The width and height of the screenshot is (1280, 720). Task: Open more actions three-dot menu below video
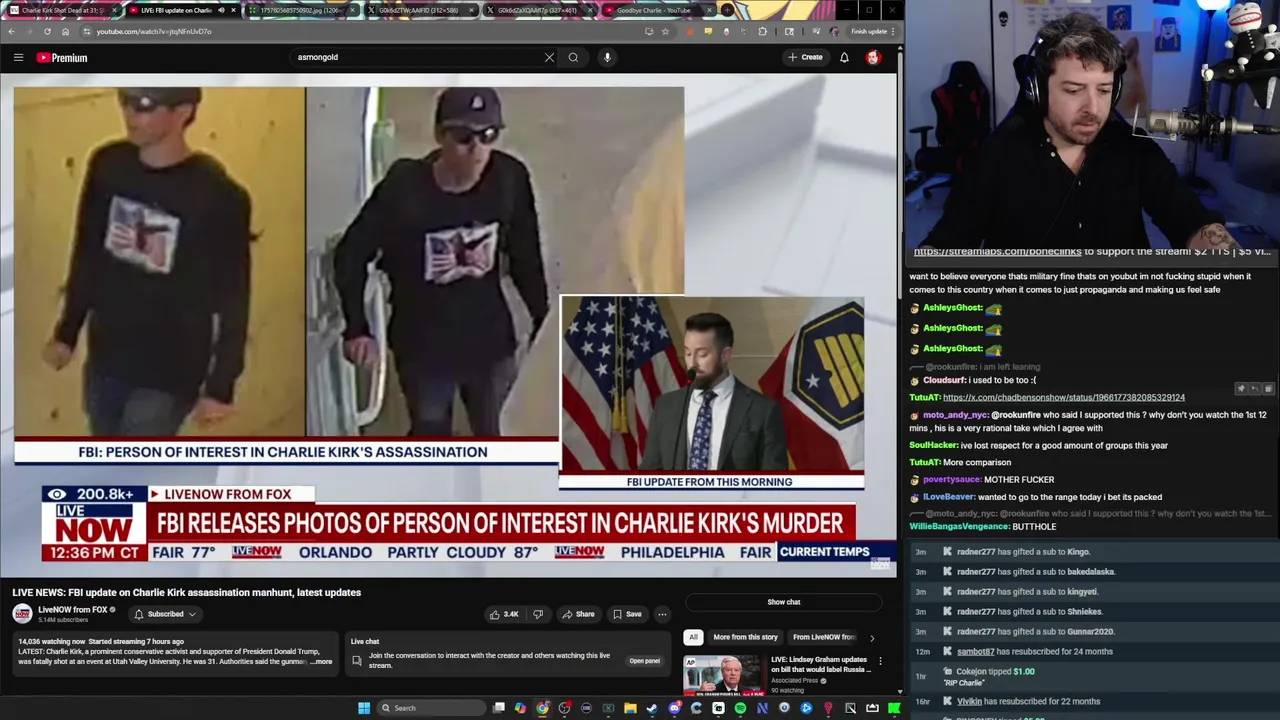662,614
